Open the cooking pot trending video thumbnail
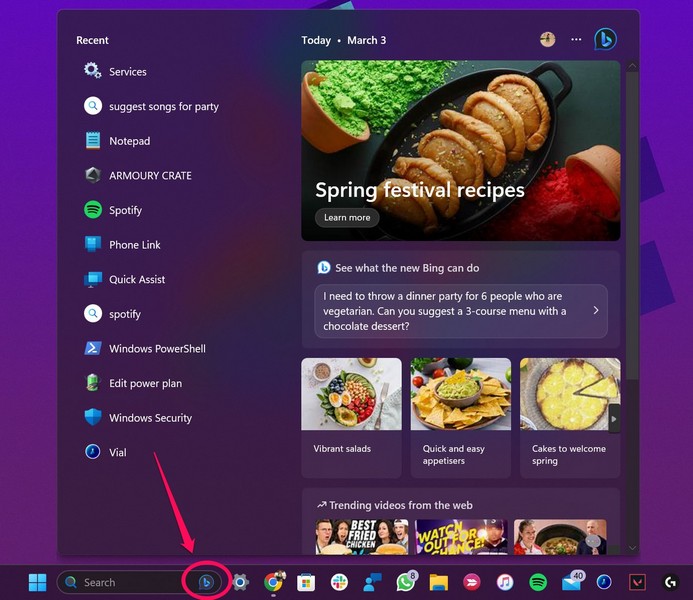This screenshot has width=693, height=600. pos(560,536)
